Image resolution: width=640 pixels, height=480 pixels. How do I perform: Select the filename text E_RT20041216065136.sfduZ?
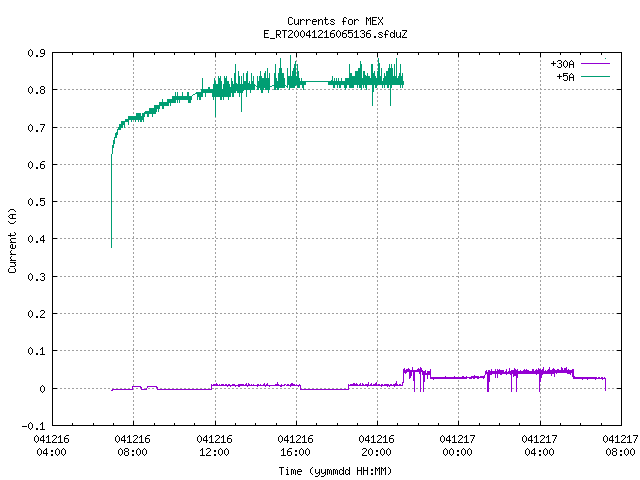click(335, 34)
